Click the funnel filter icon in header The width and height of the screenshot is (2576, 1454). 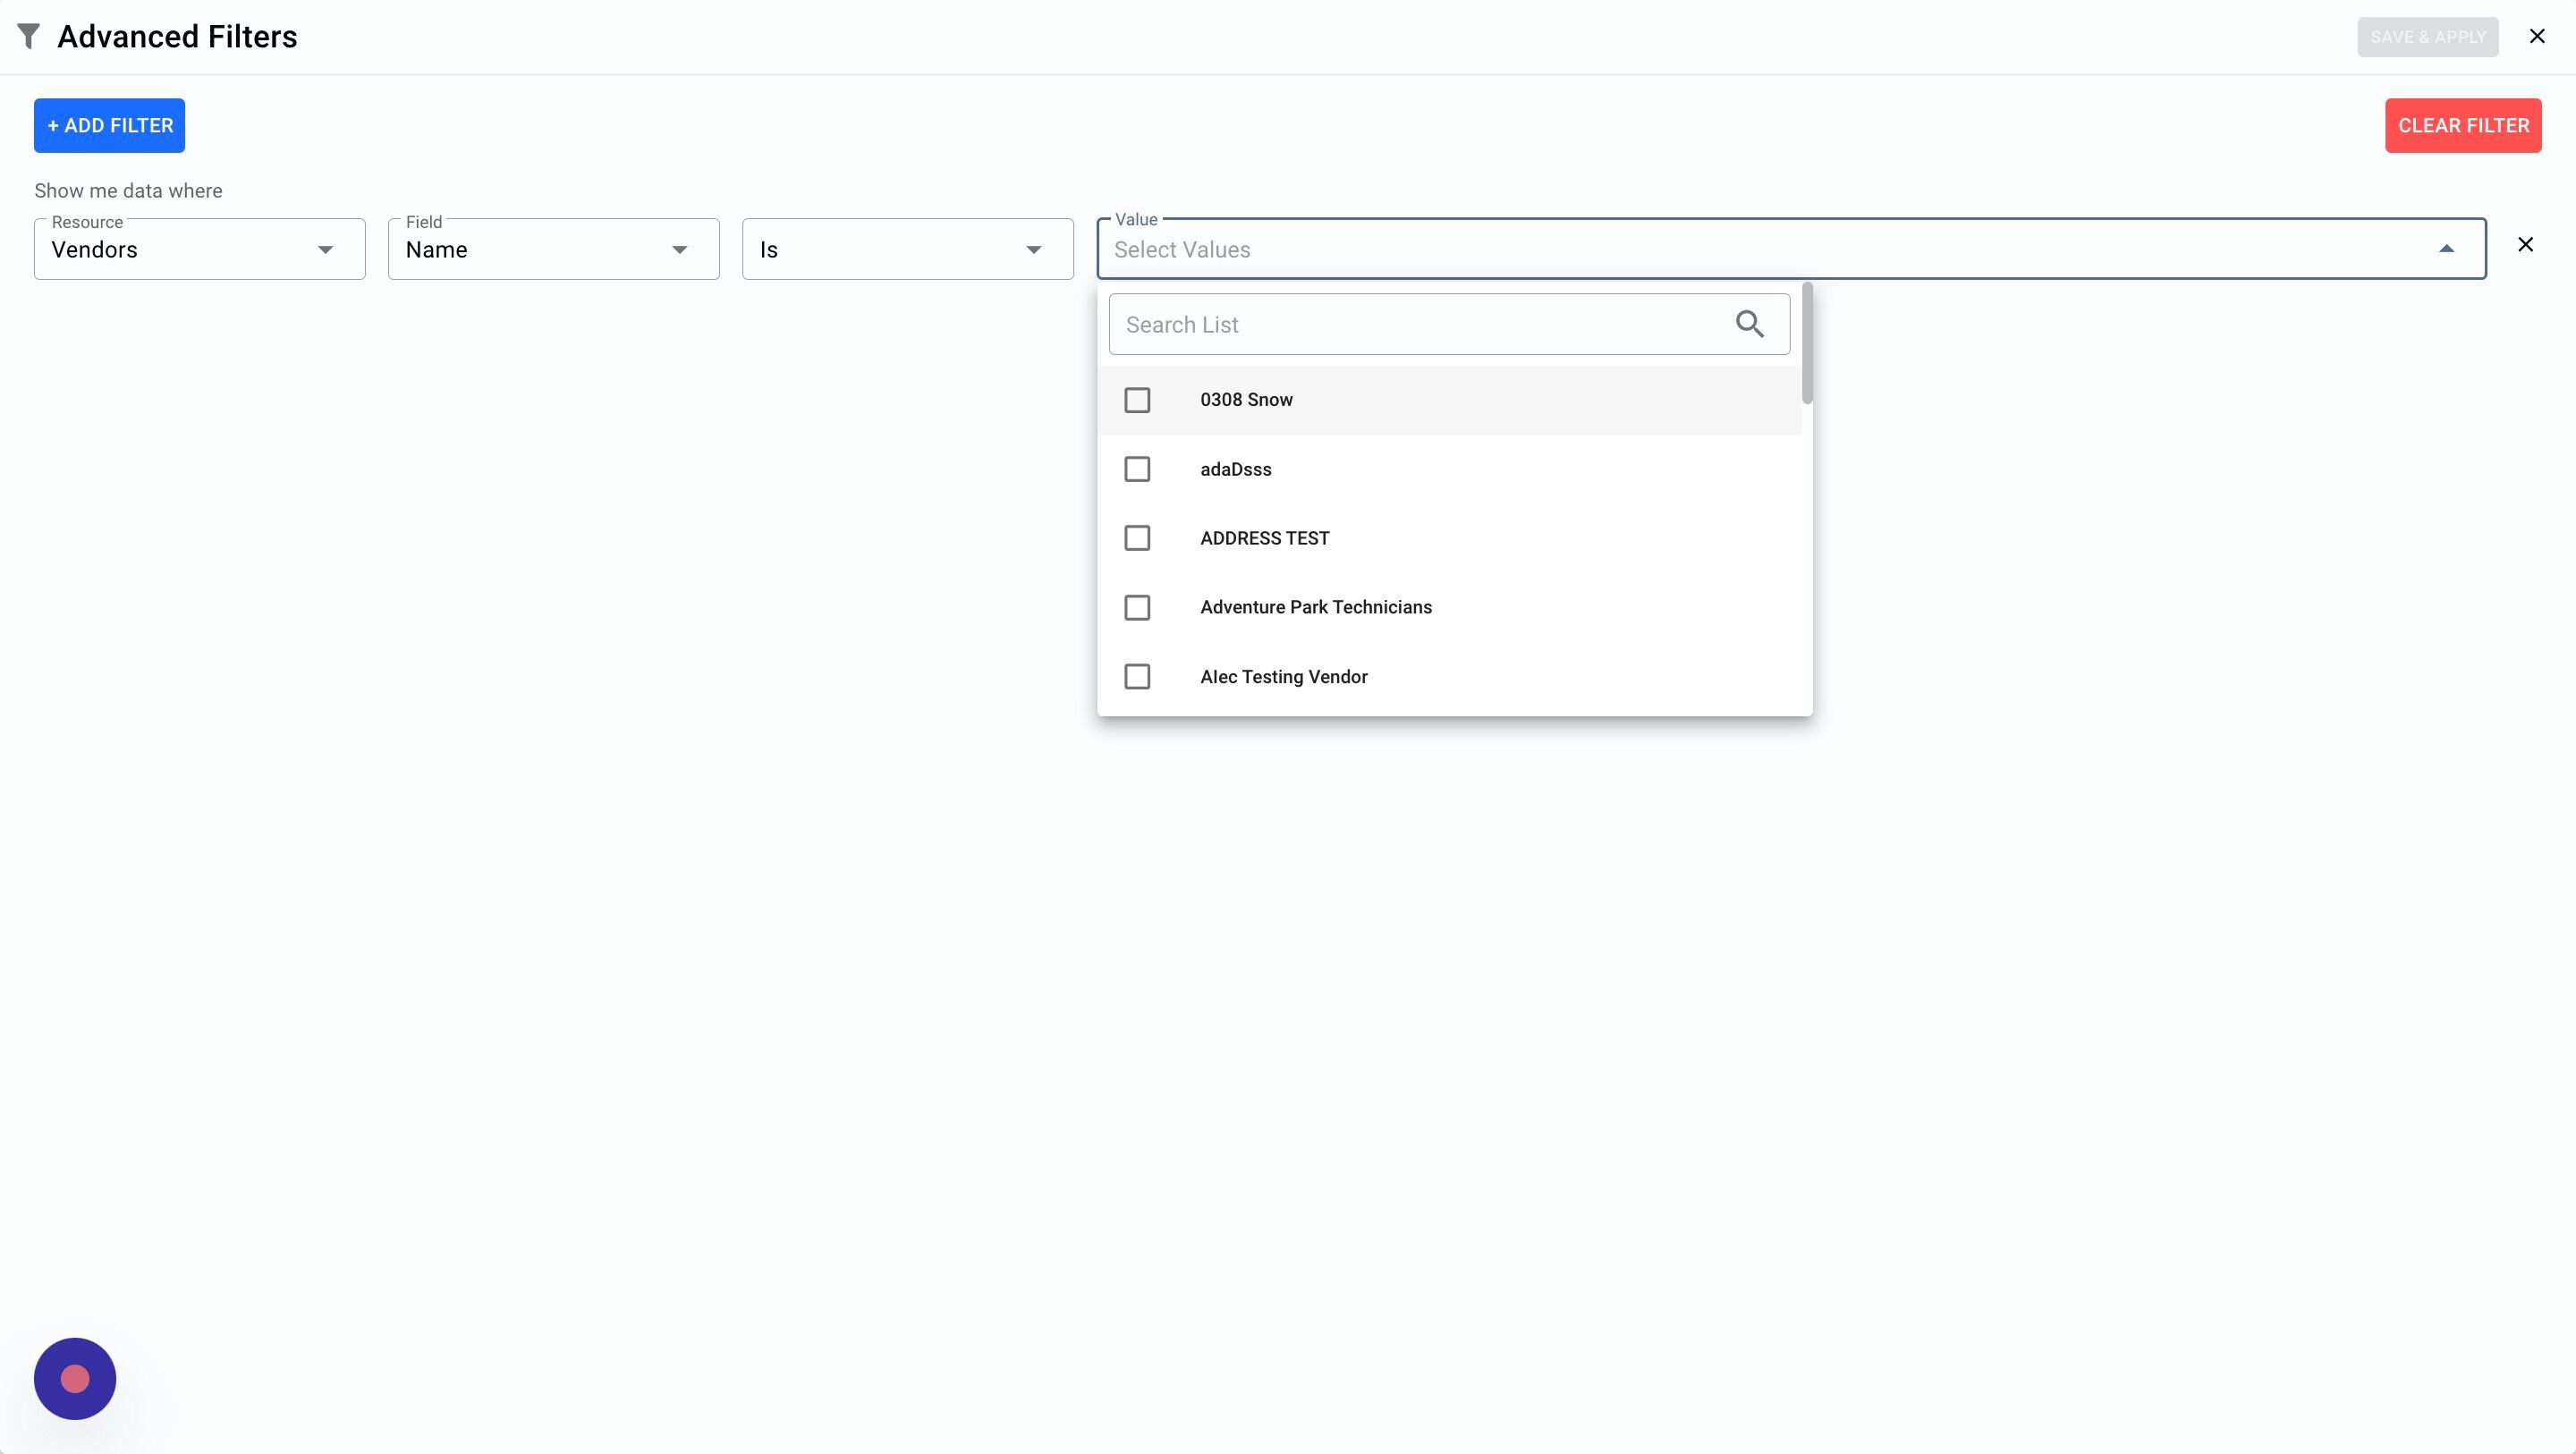click(x=29, y=37)
